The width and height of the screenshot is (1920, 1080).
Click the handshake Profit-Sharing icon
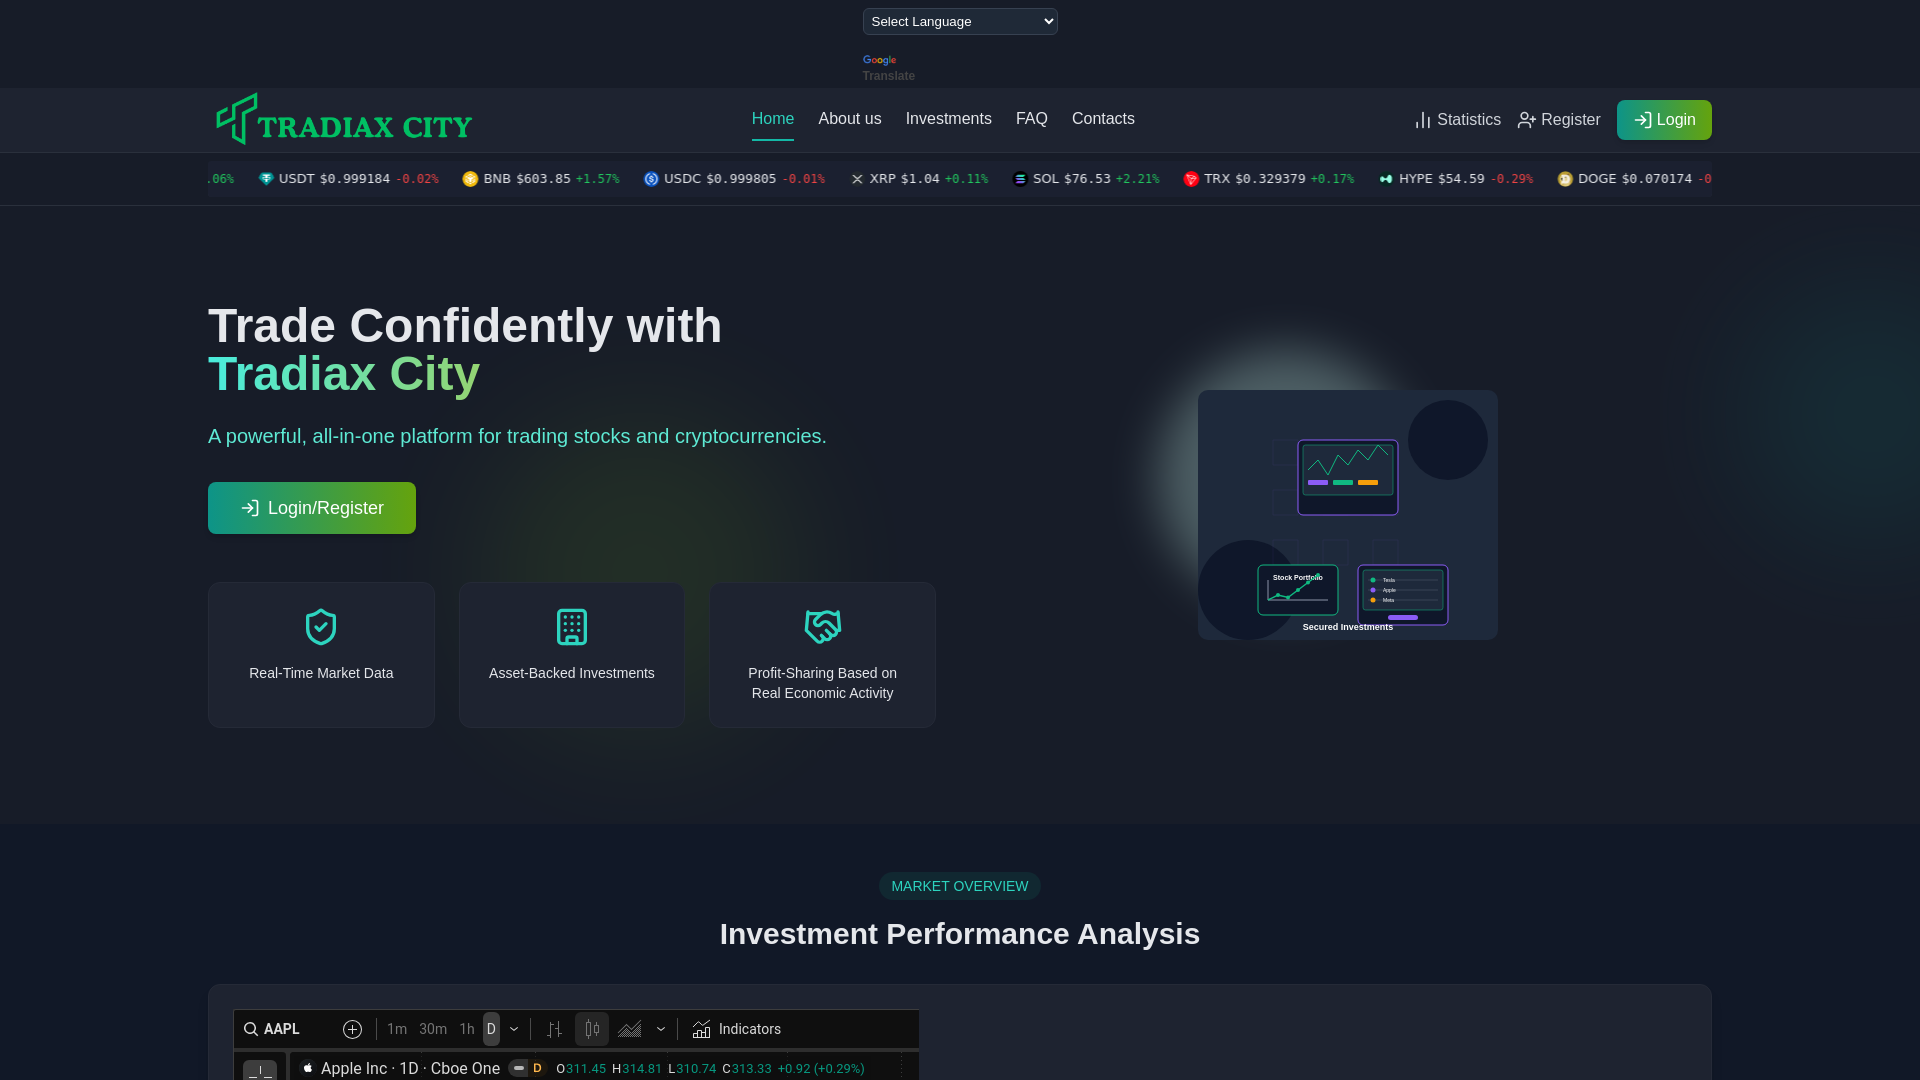[823, 627]
